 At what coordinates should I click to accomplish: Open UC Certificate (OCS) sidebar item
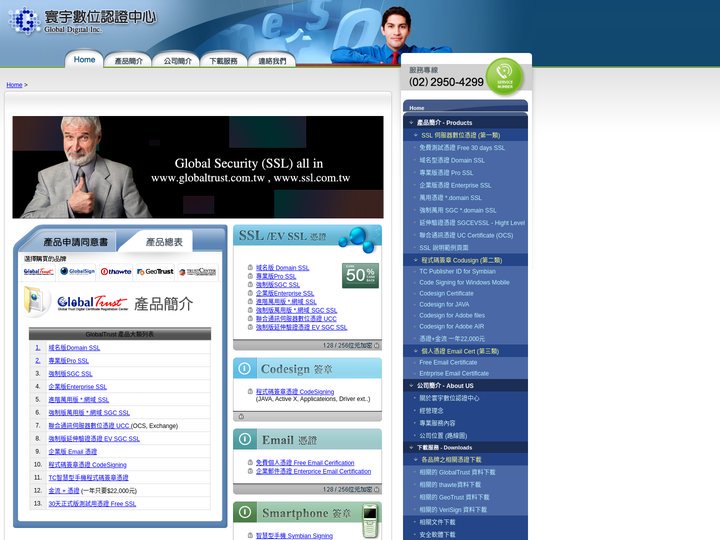(466, 235)
